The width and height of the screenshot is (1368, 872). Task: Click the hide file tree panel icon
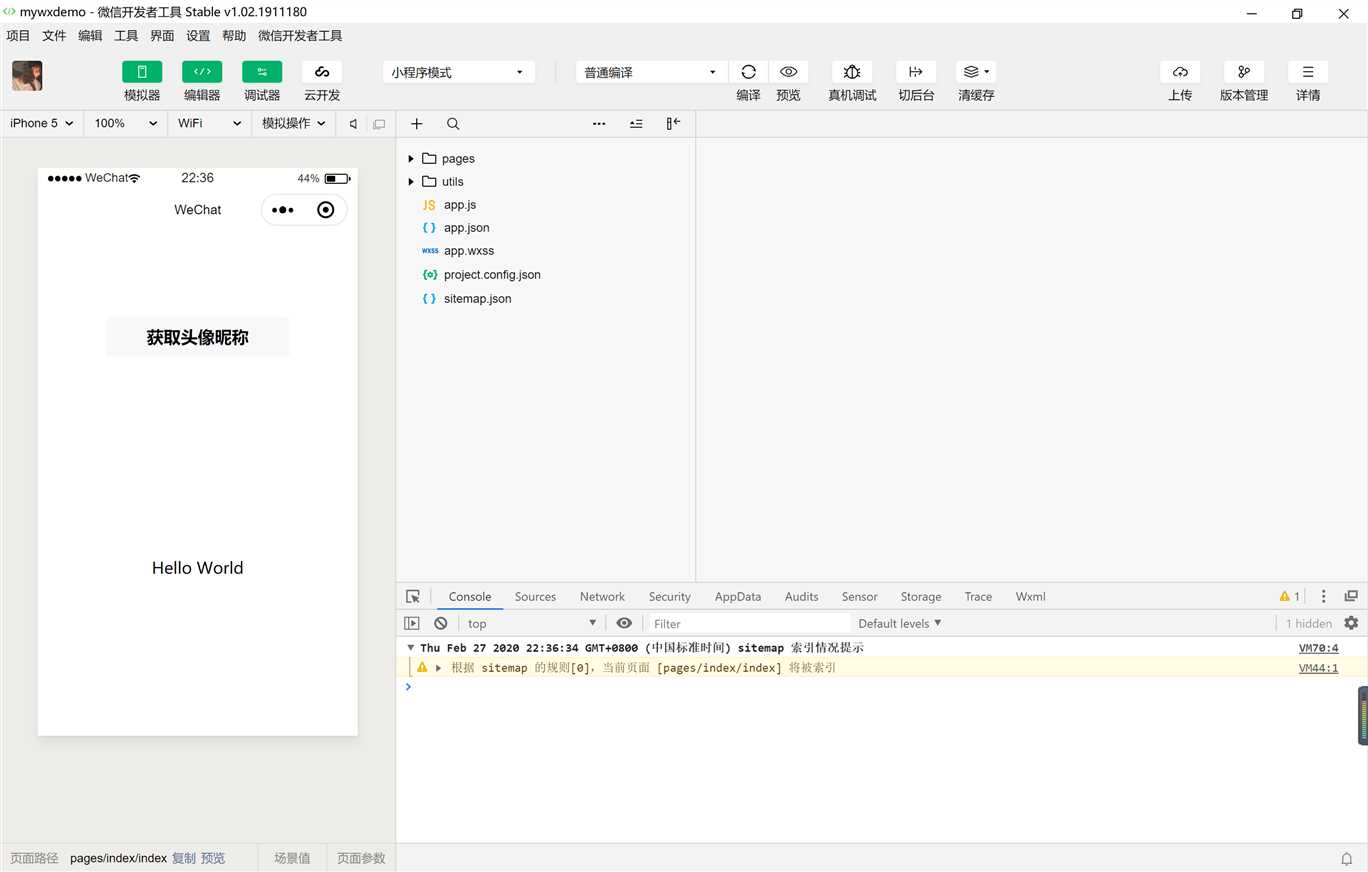673,124
